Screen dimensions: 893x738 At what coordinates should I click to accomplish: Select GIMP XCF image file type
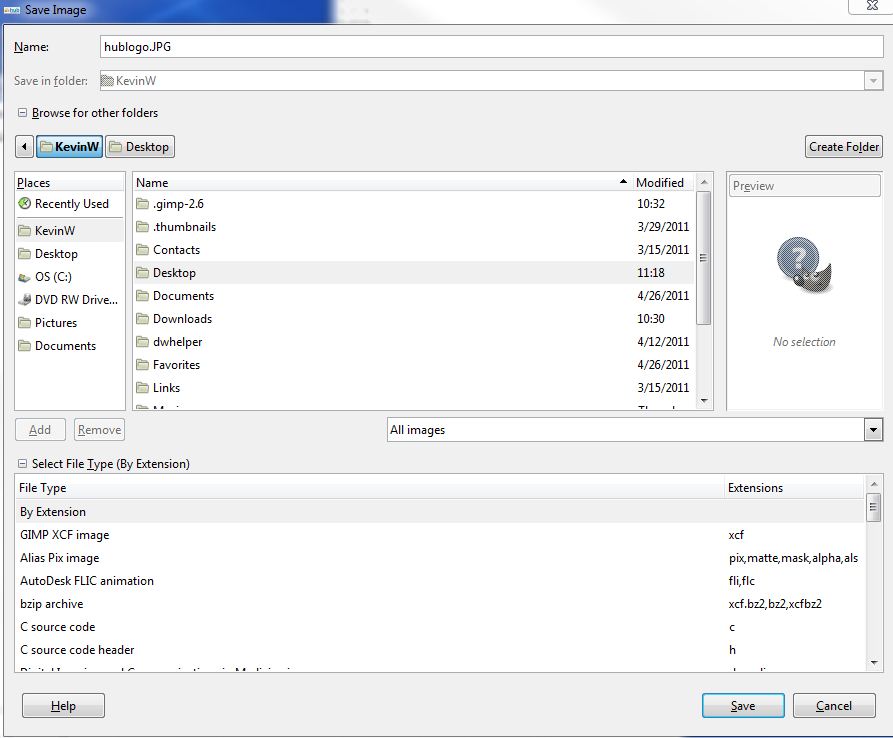pos(65,535)
